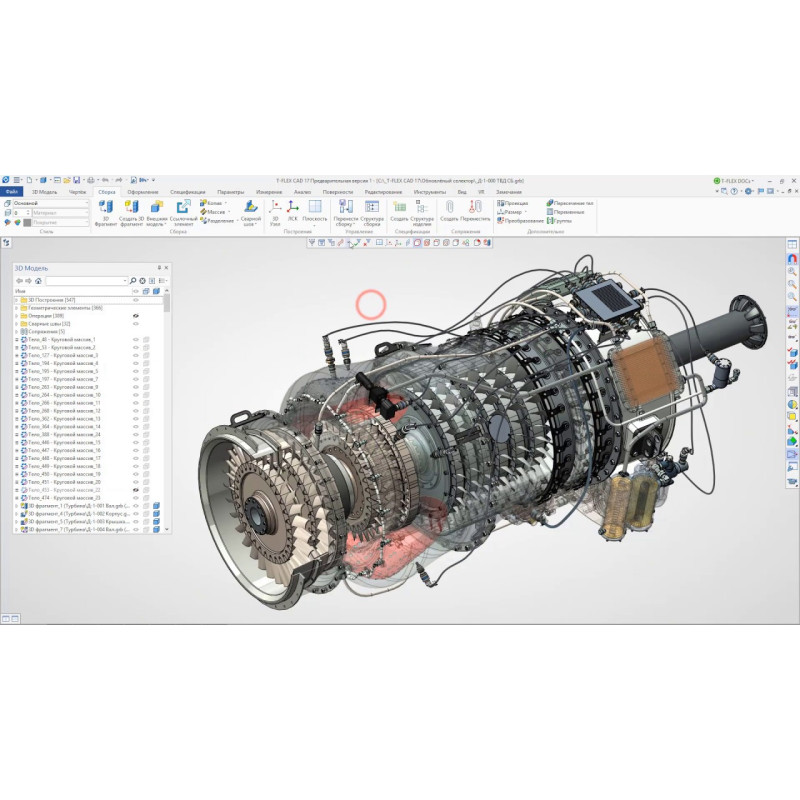Expand the Сварные швы tree node

click(17, 324)
